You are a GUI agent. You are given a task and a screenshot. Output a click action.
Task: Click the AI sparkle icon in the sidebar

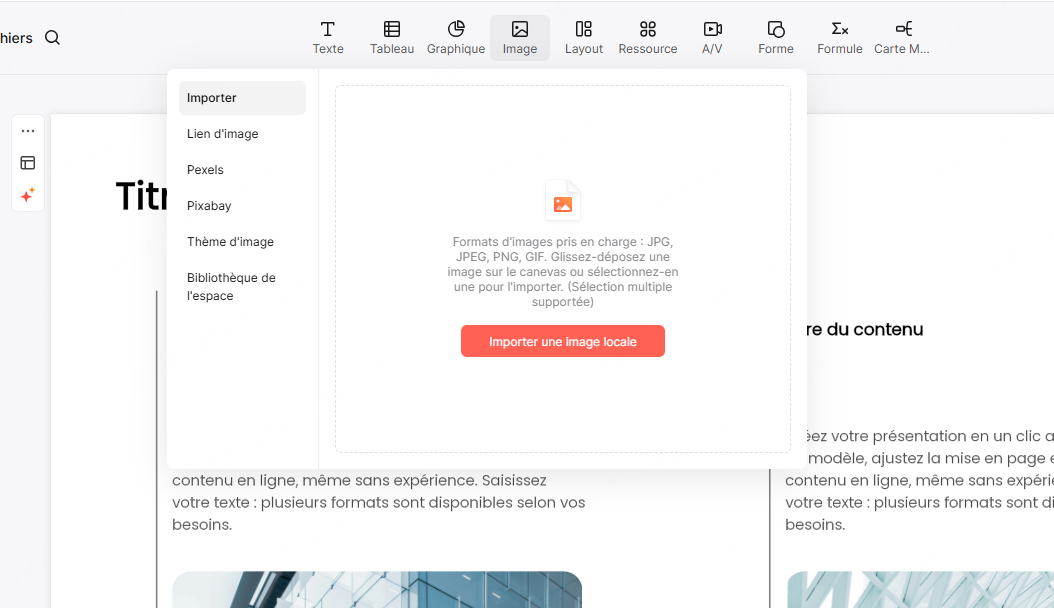tap(28, 195)
